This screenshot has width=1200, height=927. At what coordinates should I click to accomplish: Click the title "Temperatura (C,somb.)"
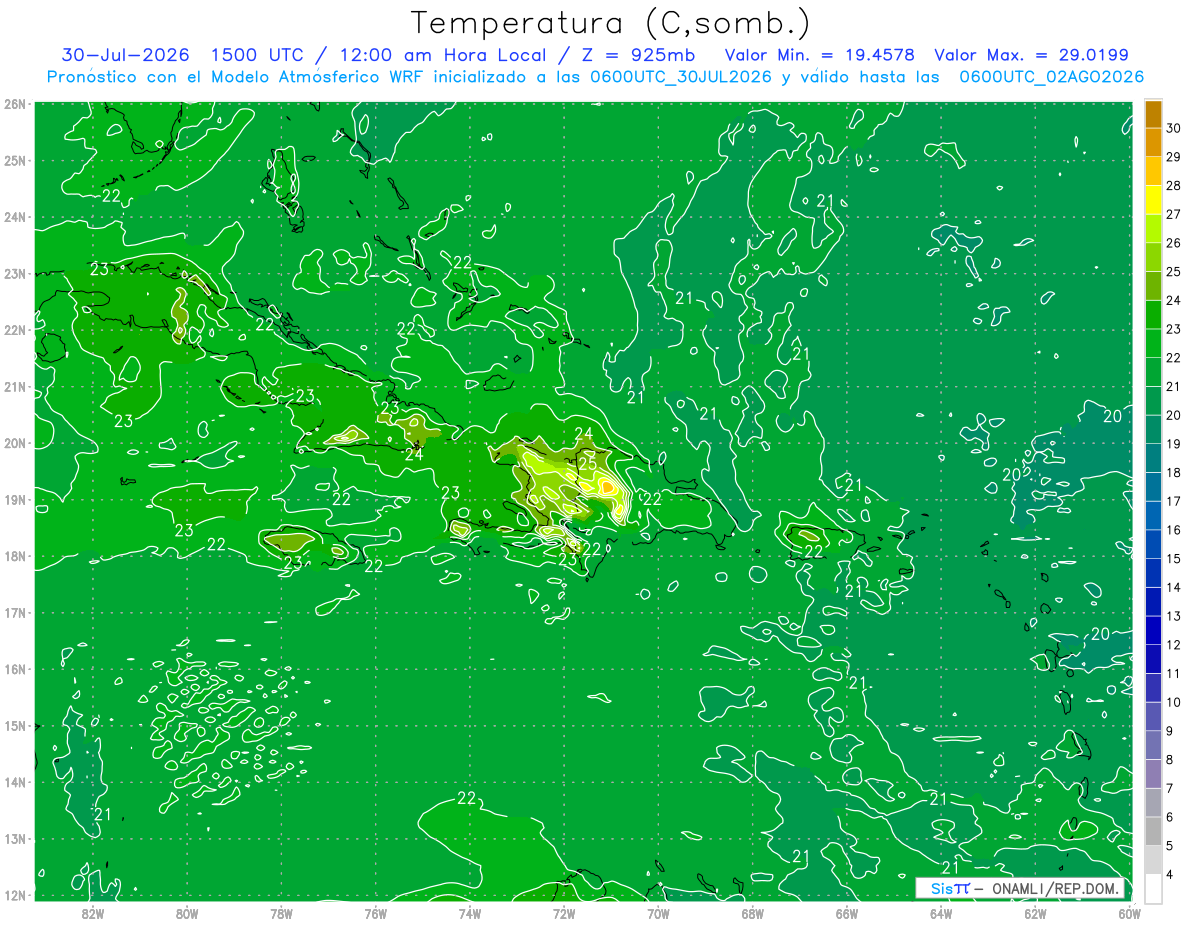[610, 24]
